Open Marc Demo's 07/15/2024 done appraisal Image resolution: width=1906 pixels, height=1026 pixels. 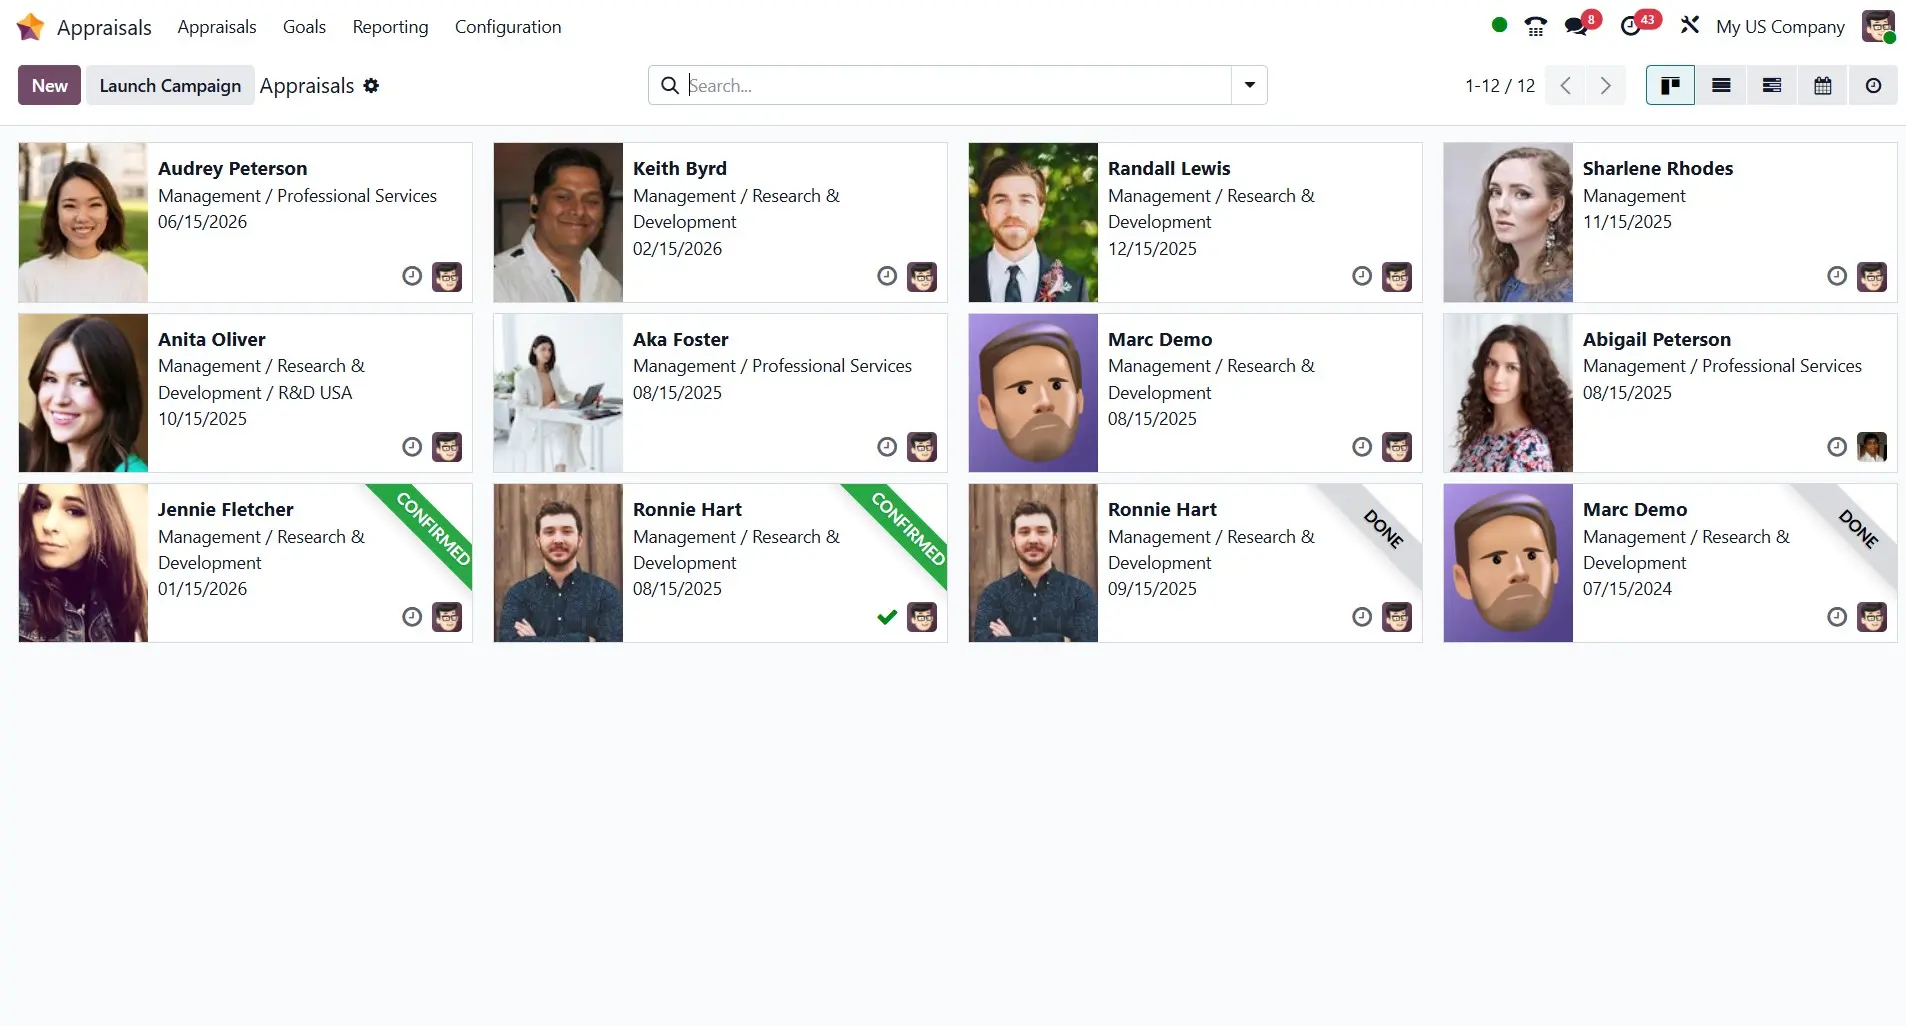[1670, 563]
